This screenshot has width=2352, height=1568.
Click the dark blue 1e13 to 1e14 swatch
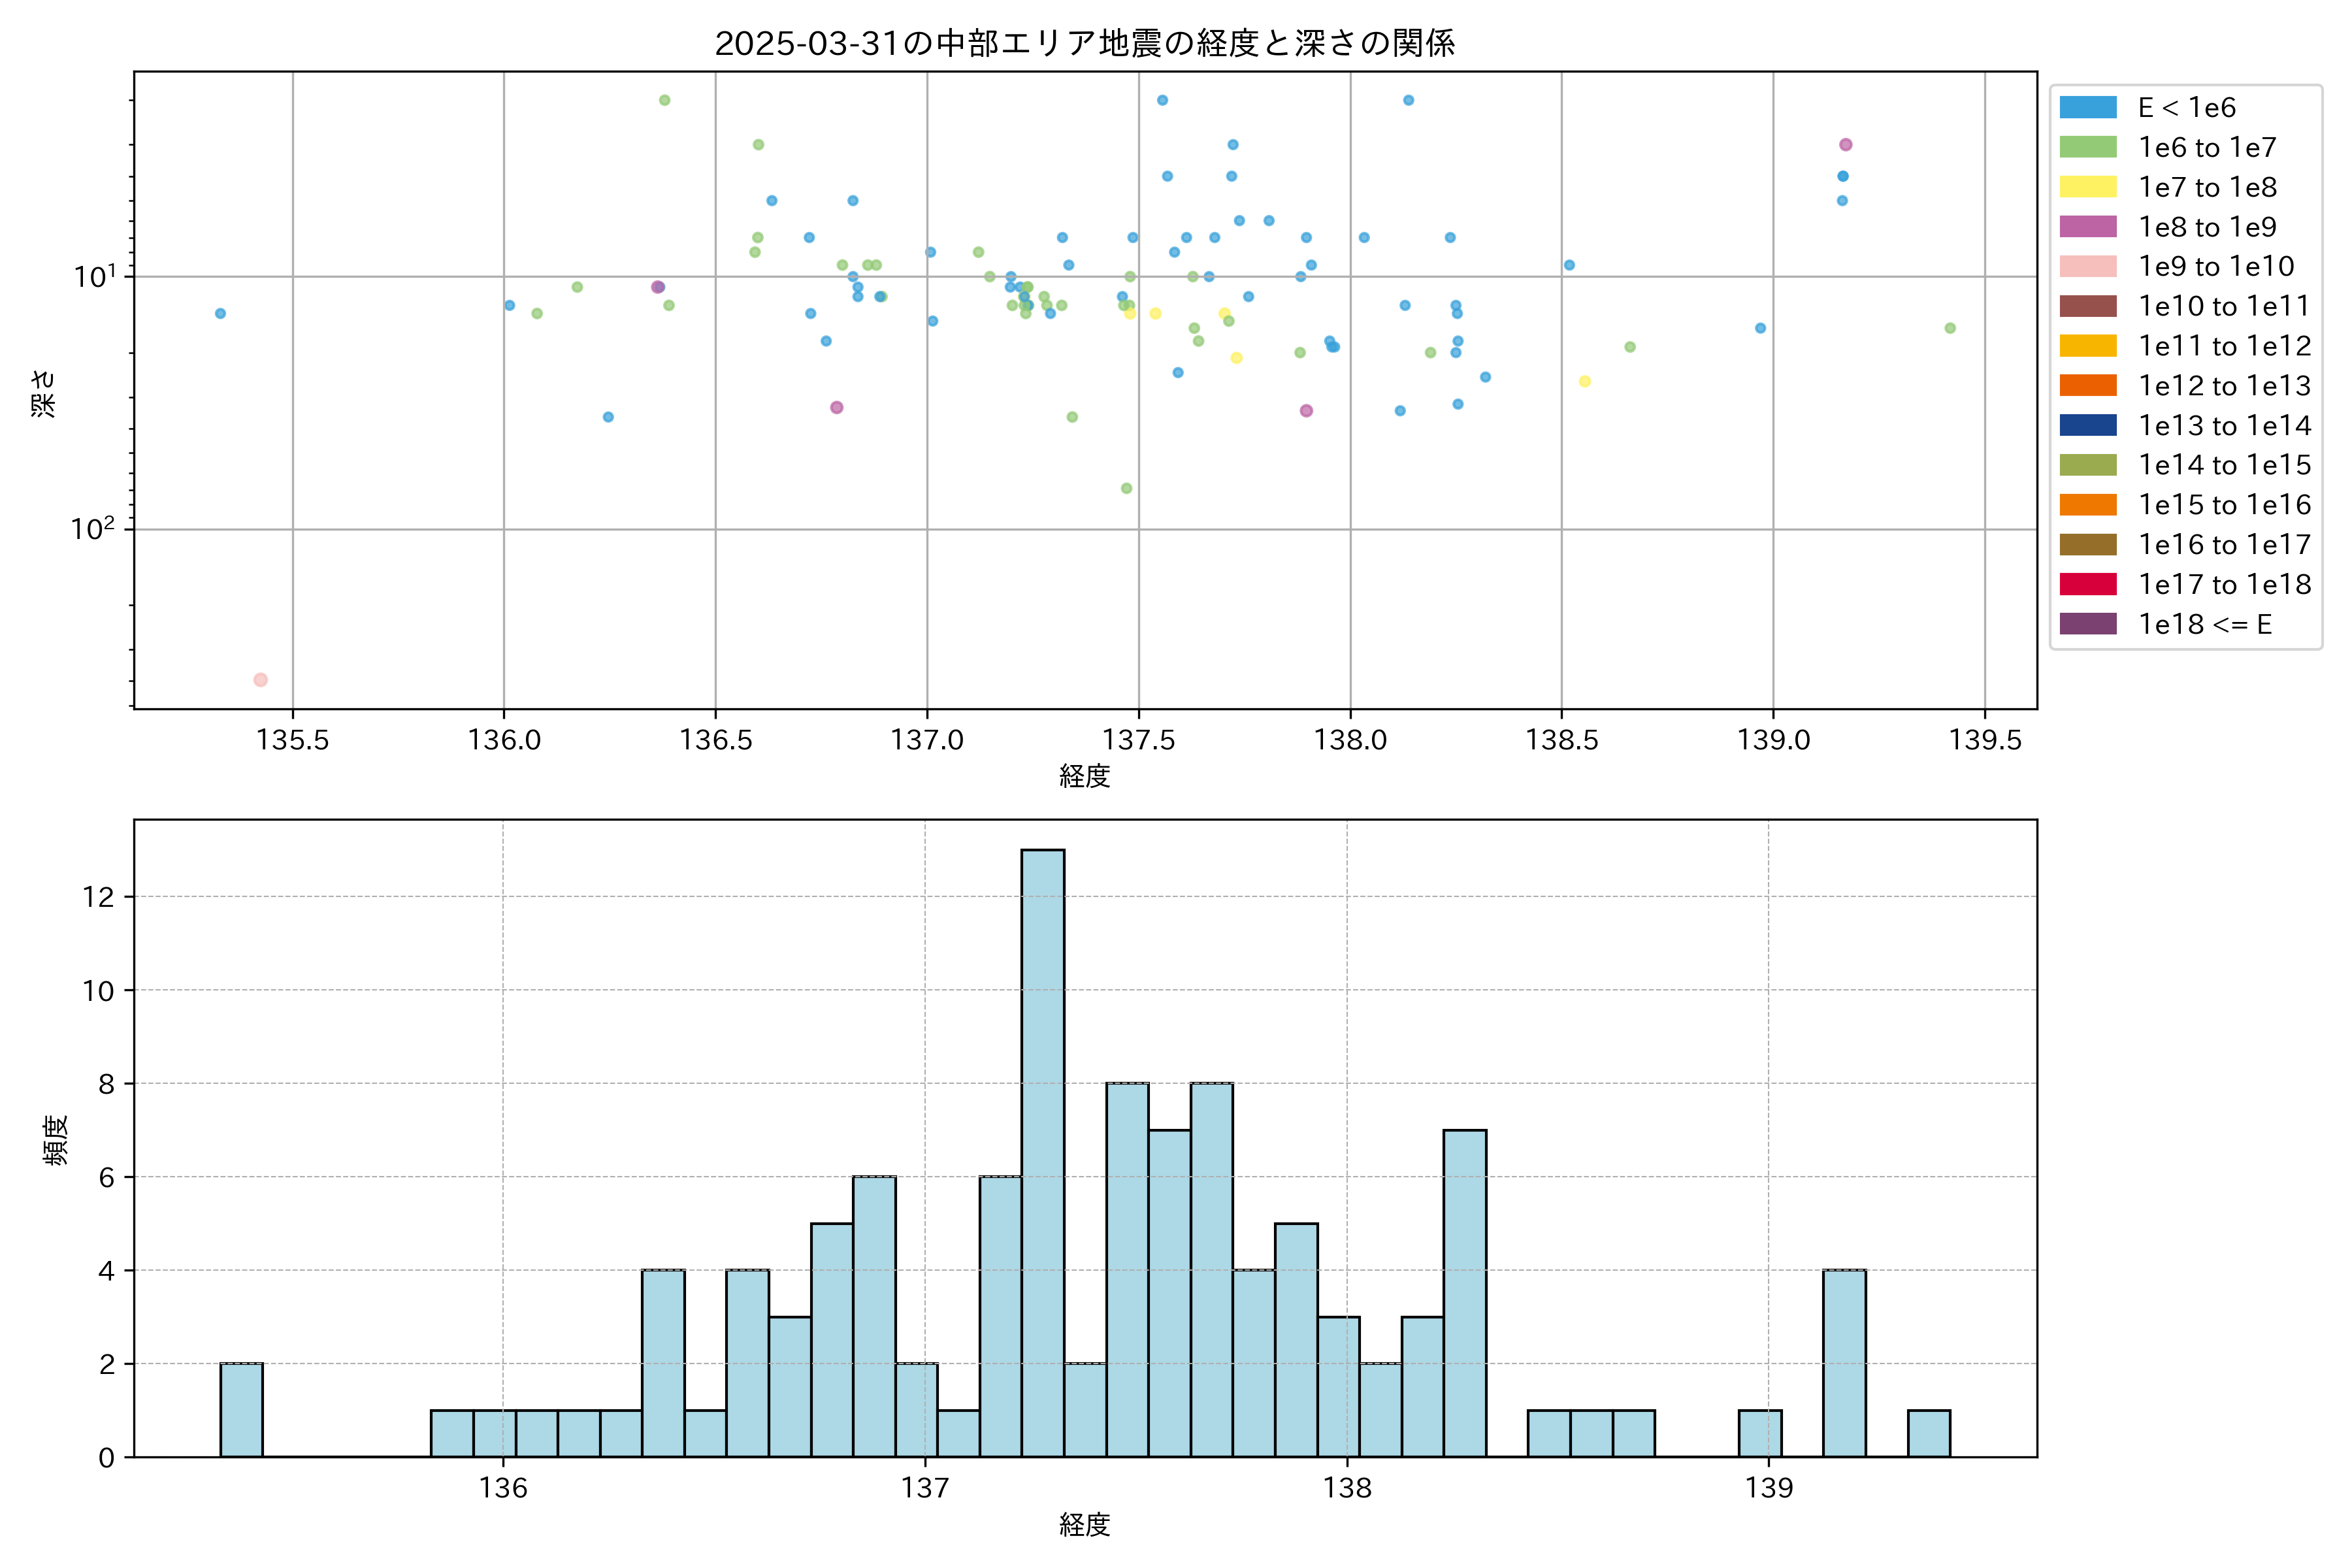pyautogui.click(x=2088, y=426)
